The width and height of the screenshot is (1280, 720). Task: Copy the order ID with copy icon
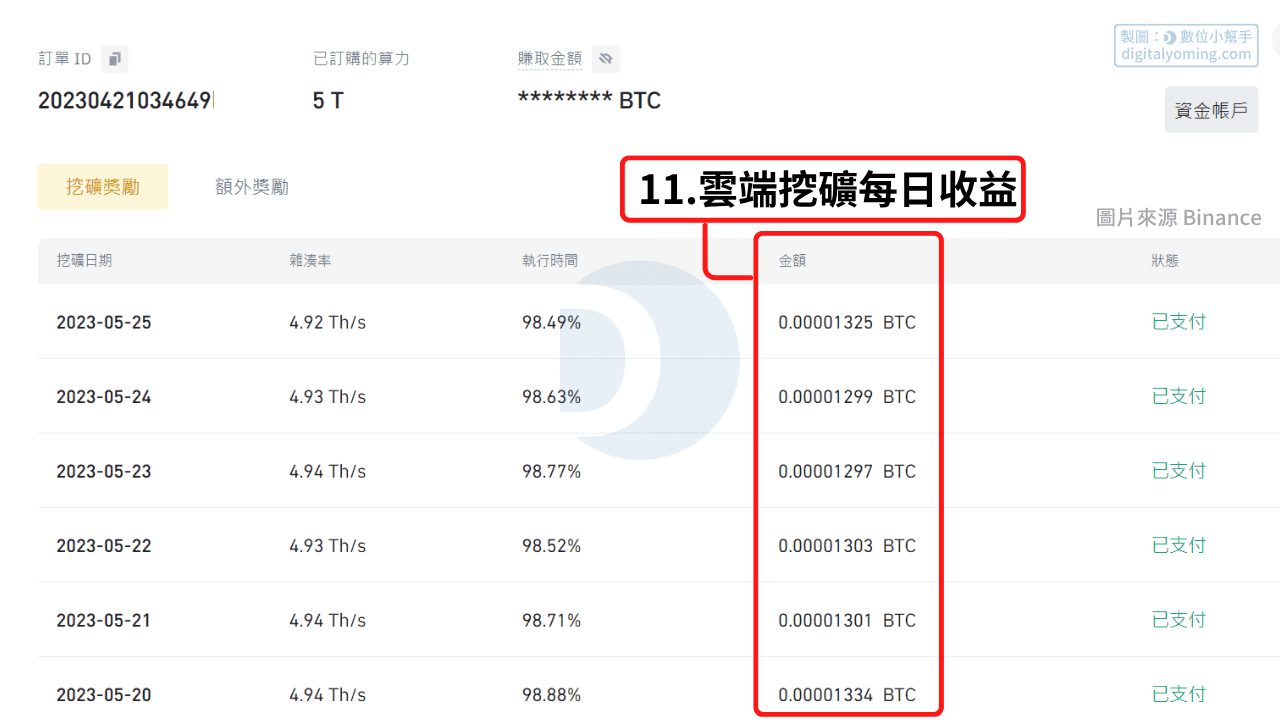115,59
